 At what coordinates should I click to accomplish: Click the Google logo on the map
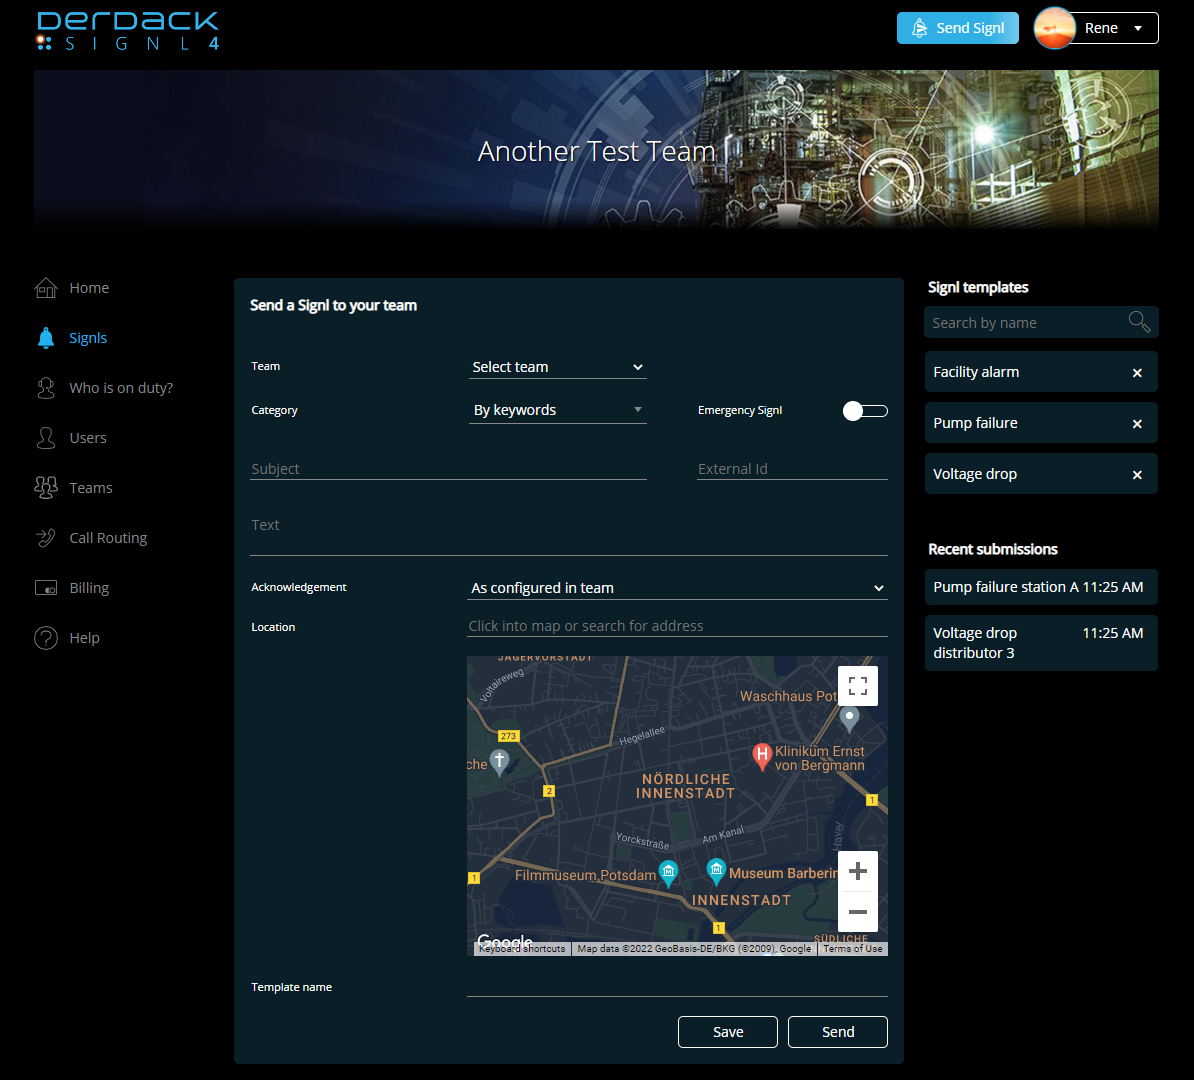coord(504,941)
